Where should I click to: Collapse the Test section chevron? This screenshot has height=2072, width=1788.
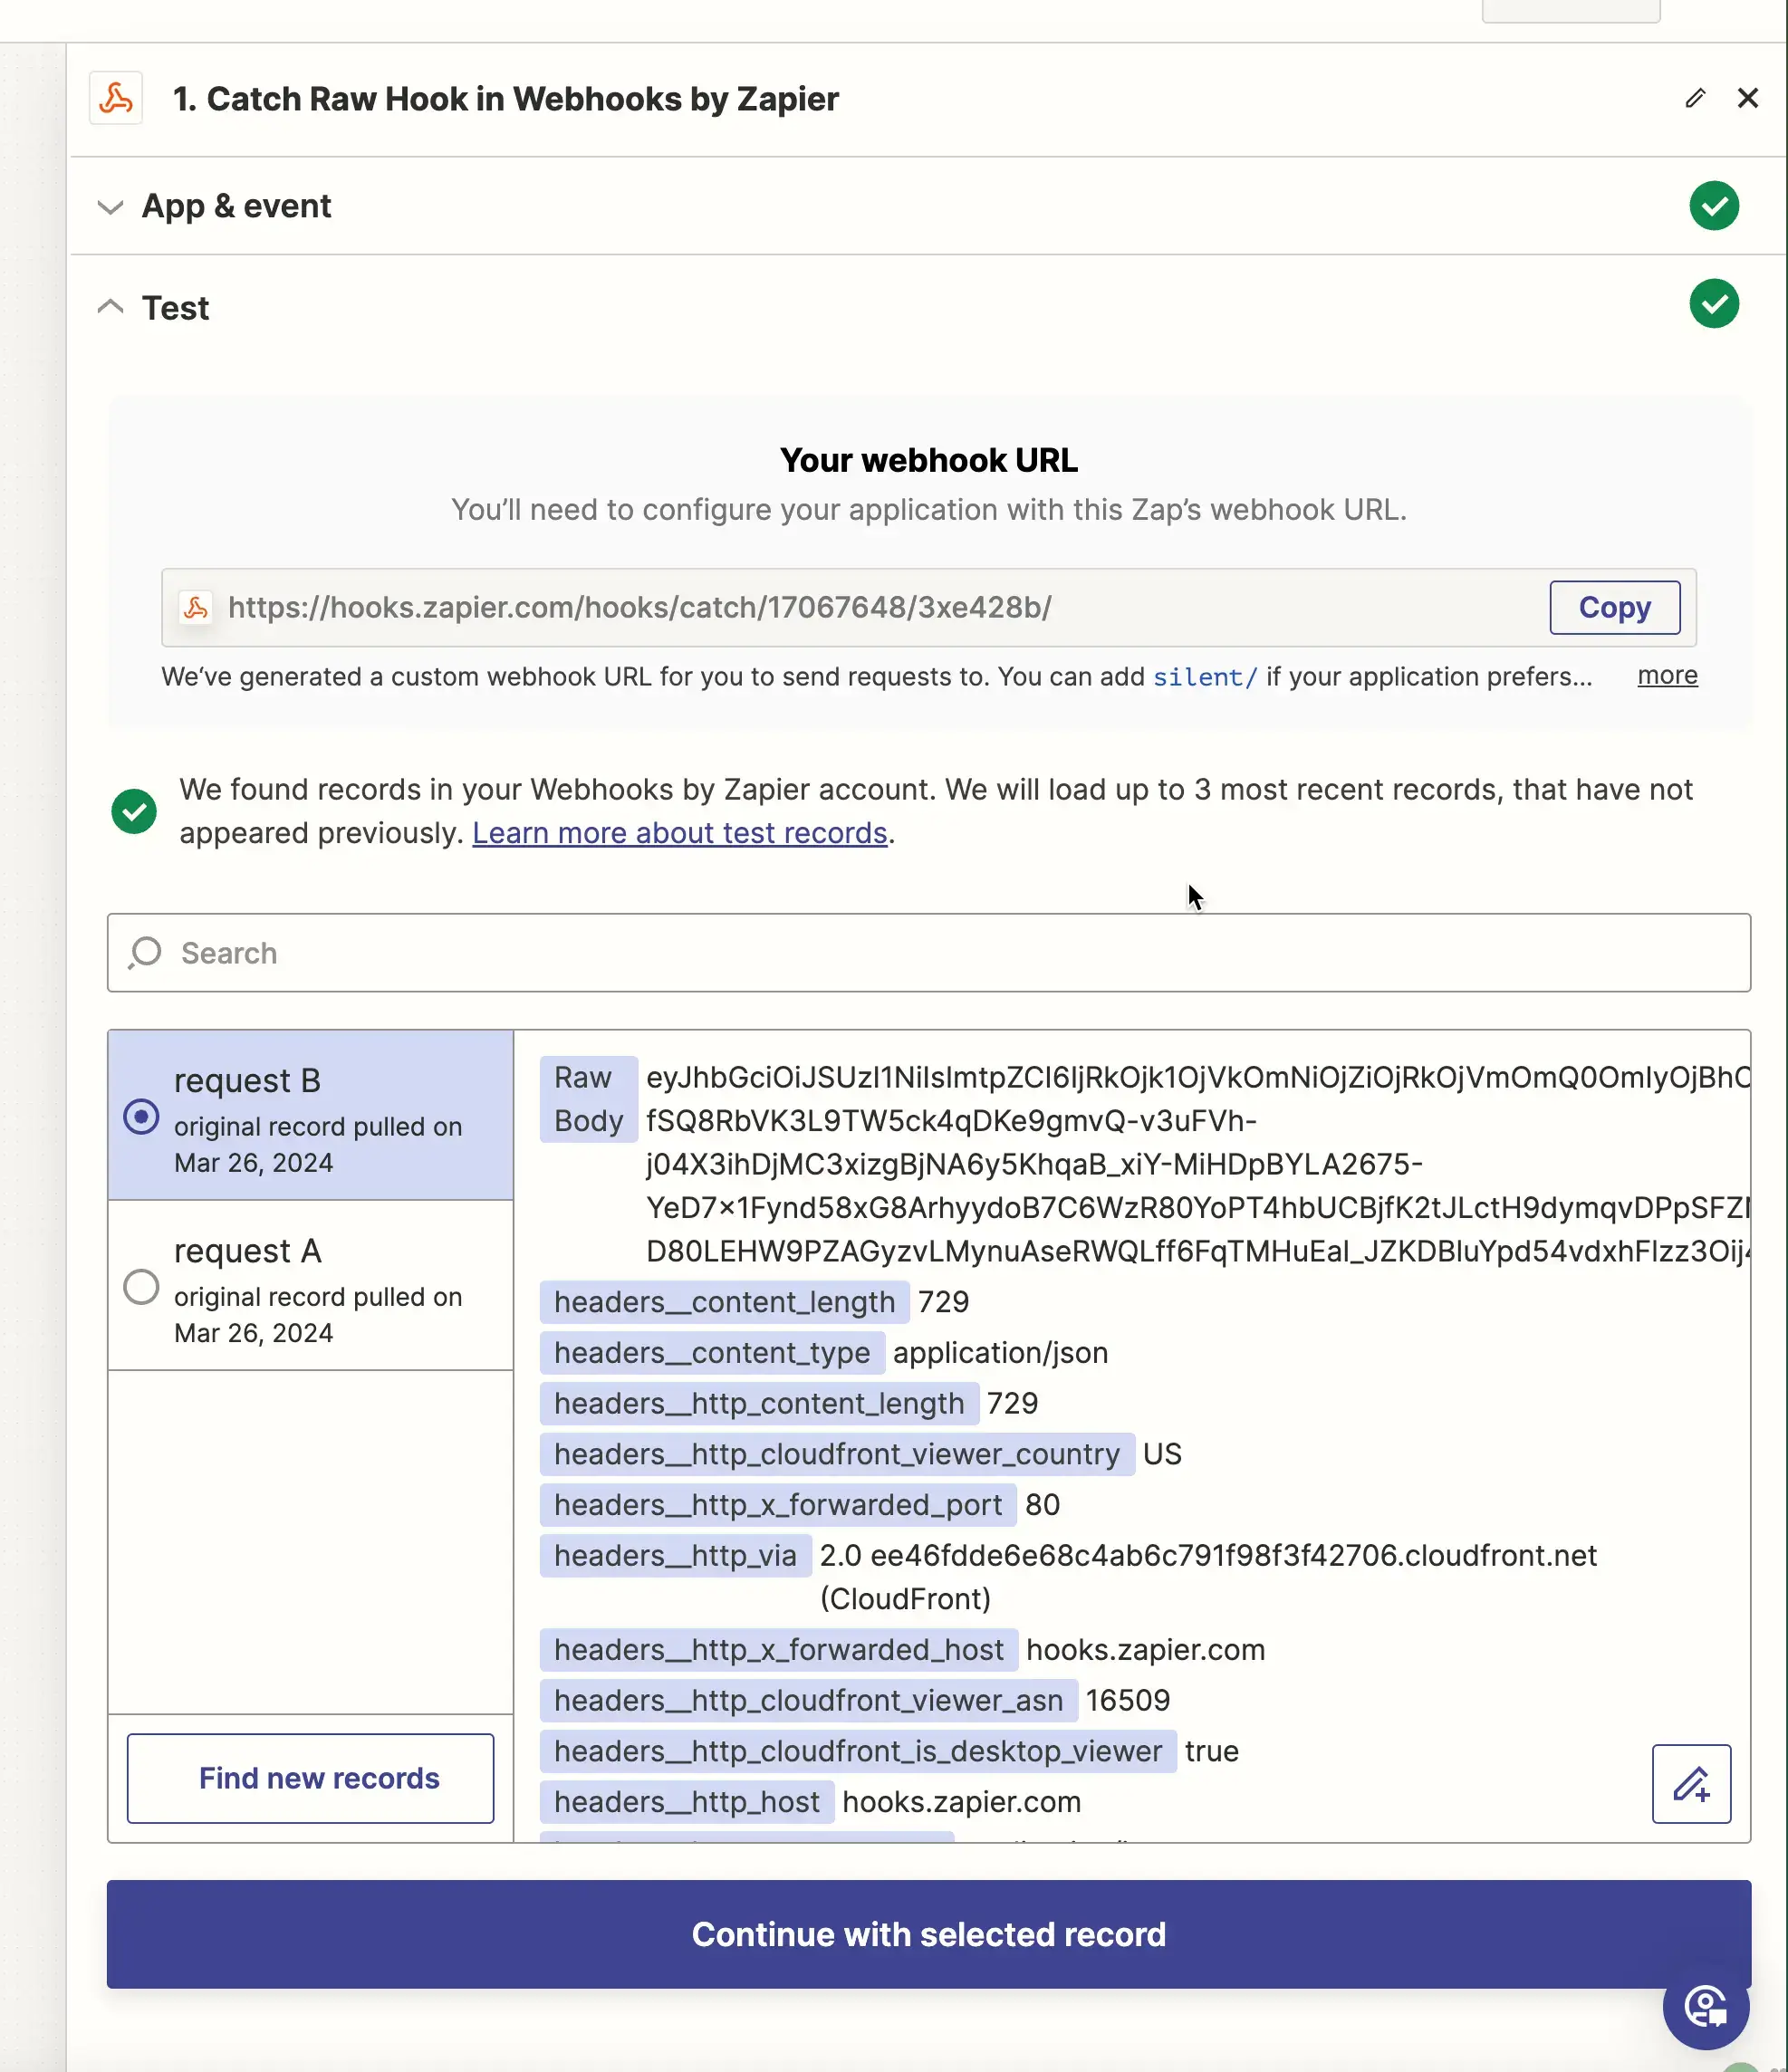[110, 307]
